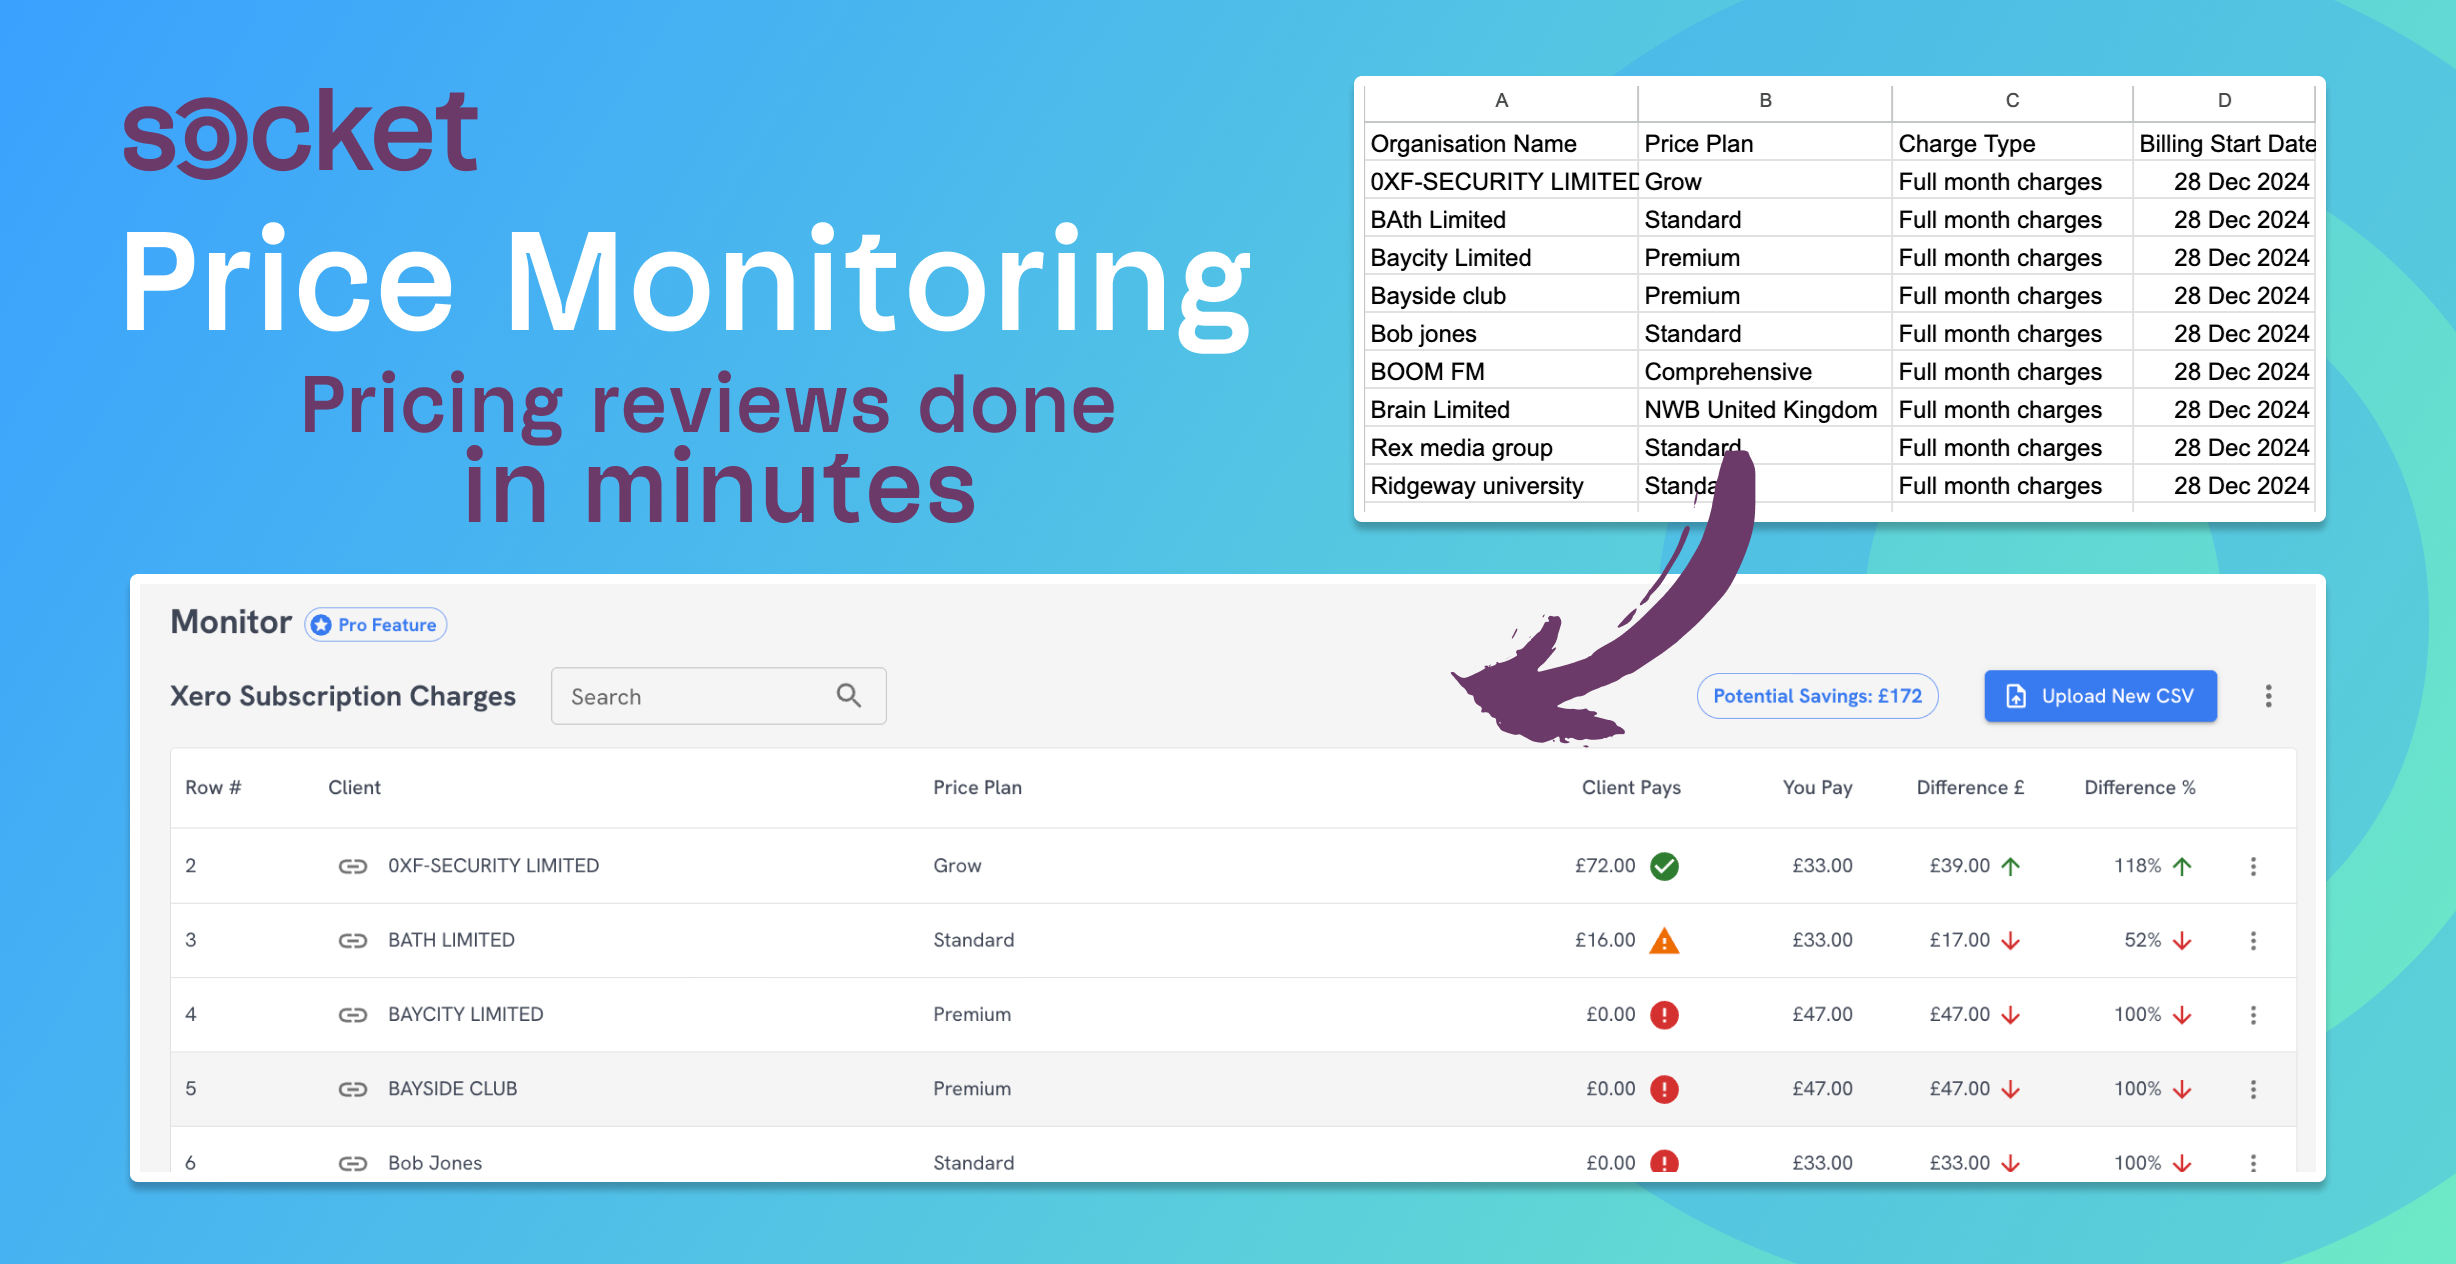2456x1264 pixels.
Task: Click orange warning triangle next to £16.00
Action: pyautogui.click(x=1664, y=941)
